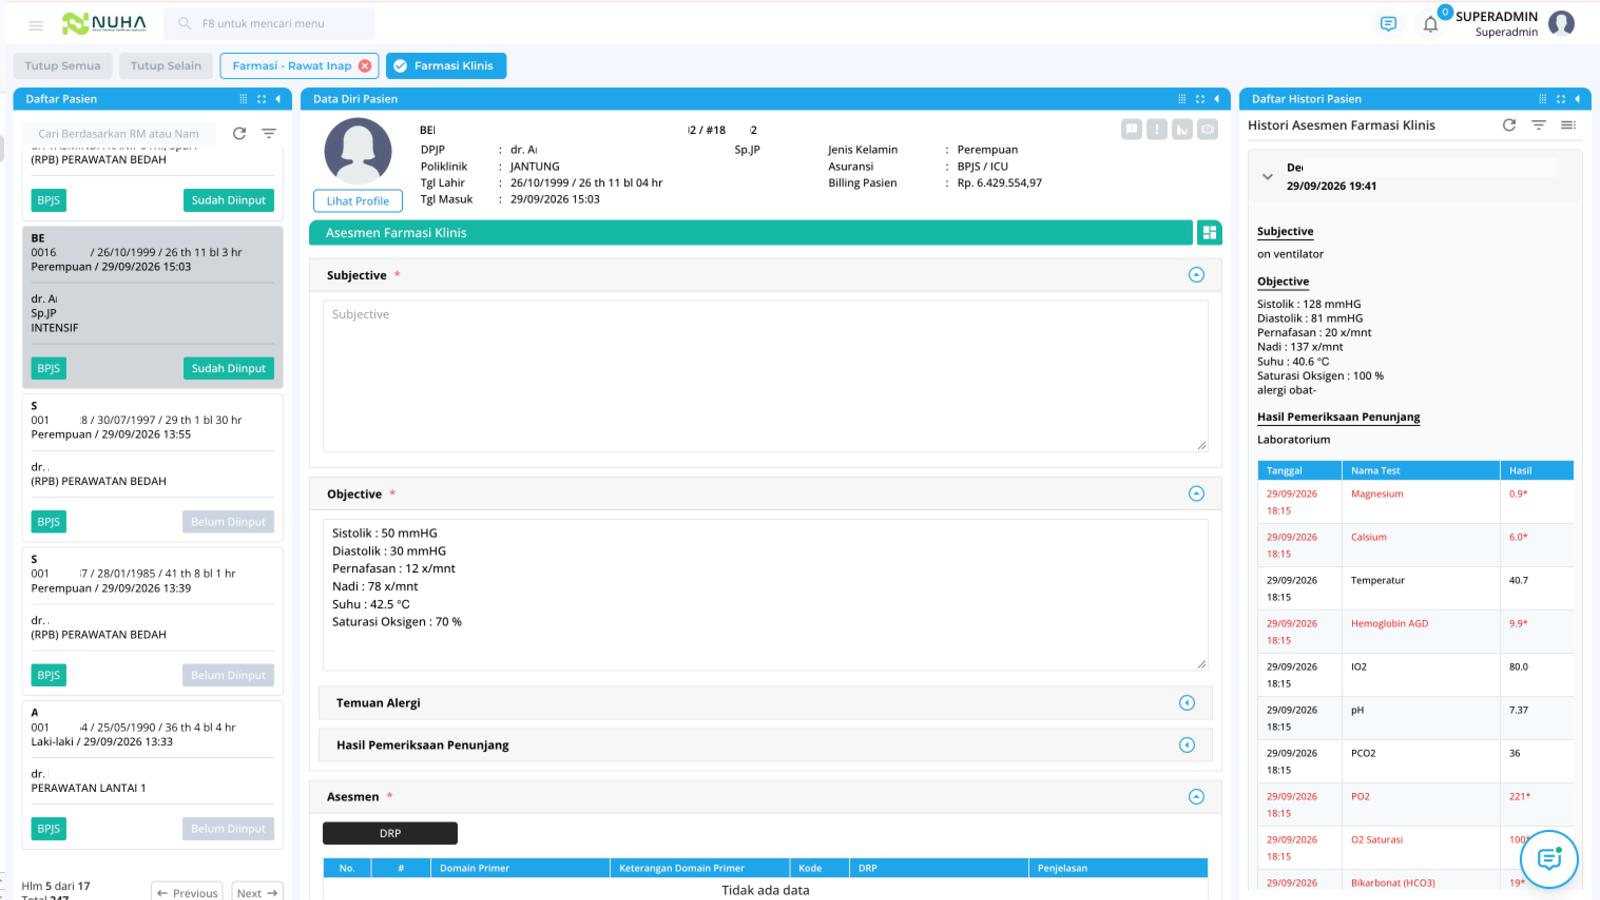Open the floating chat support button

coord(1549,858)
